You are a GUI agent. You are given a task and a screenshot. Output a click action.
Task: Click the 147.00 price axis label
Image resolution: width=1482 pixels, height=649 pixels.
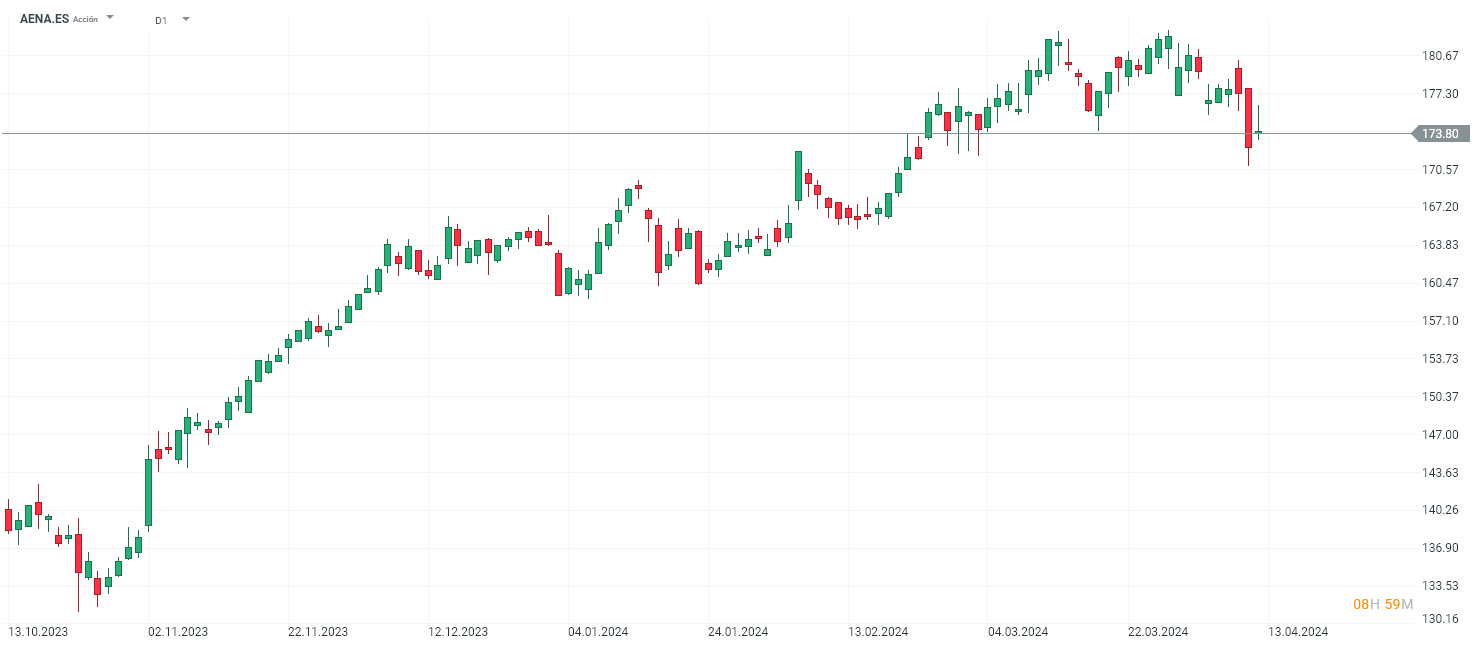[x=1440, y=435]
